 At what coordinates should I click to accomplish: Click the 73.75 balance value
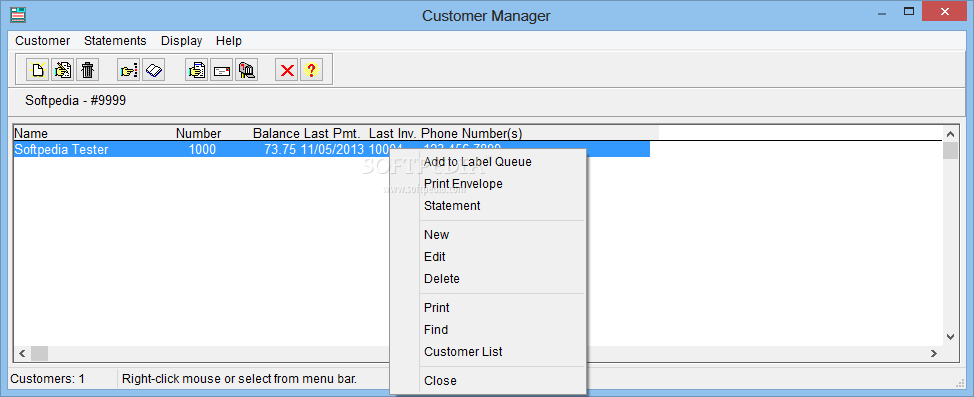click(280, 149)
